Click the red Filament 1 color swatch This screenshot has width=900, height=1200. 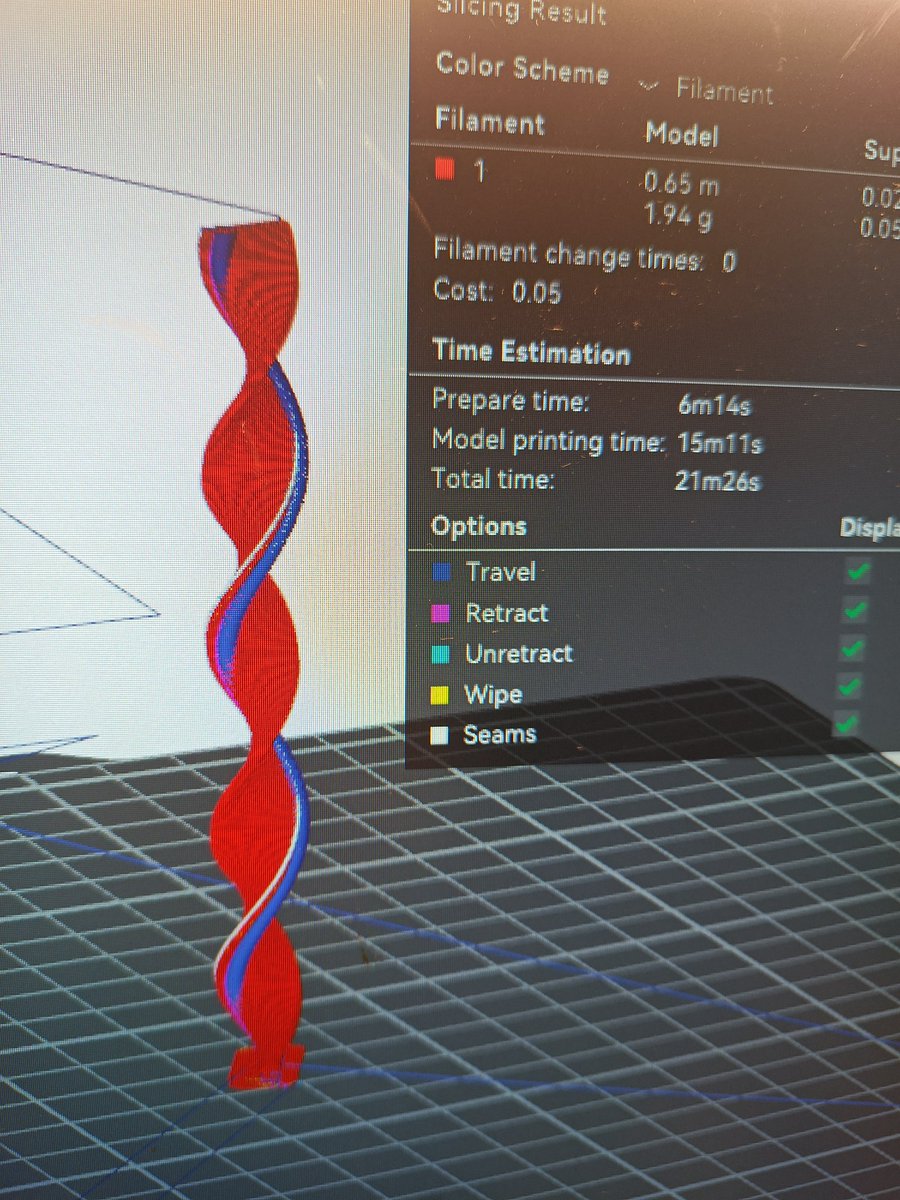(446, 170)
